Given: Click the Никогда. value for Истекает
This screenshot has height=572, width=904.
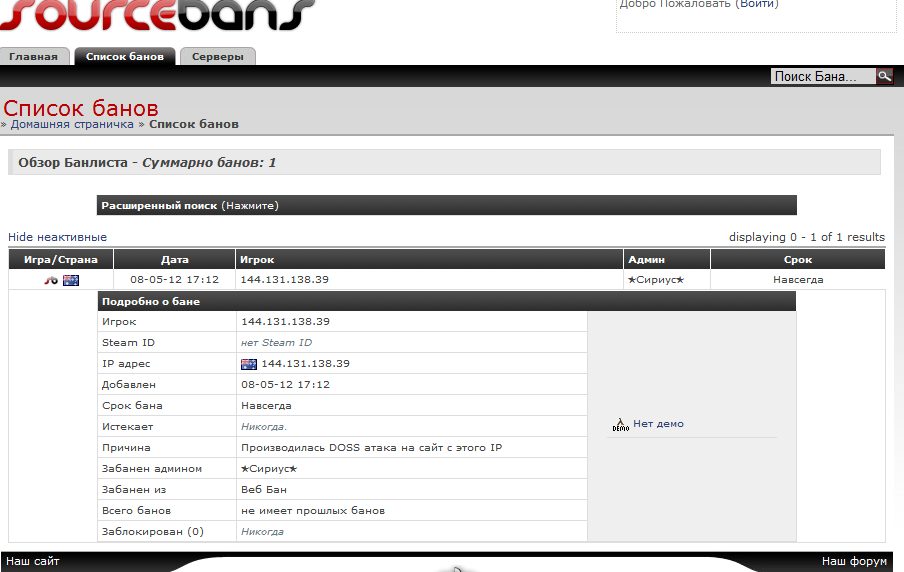Looking at the screenshot, I should [x=264, y=427].
